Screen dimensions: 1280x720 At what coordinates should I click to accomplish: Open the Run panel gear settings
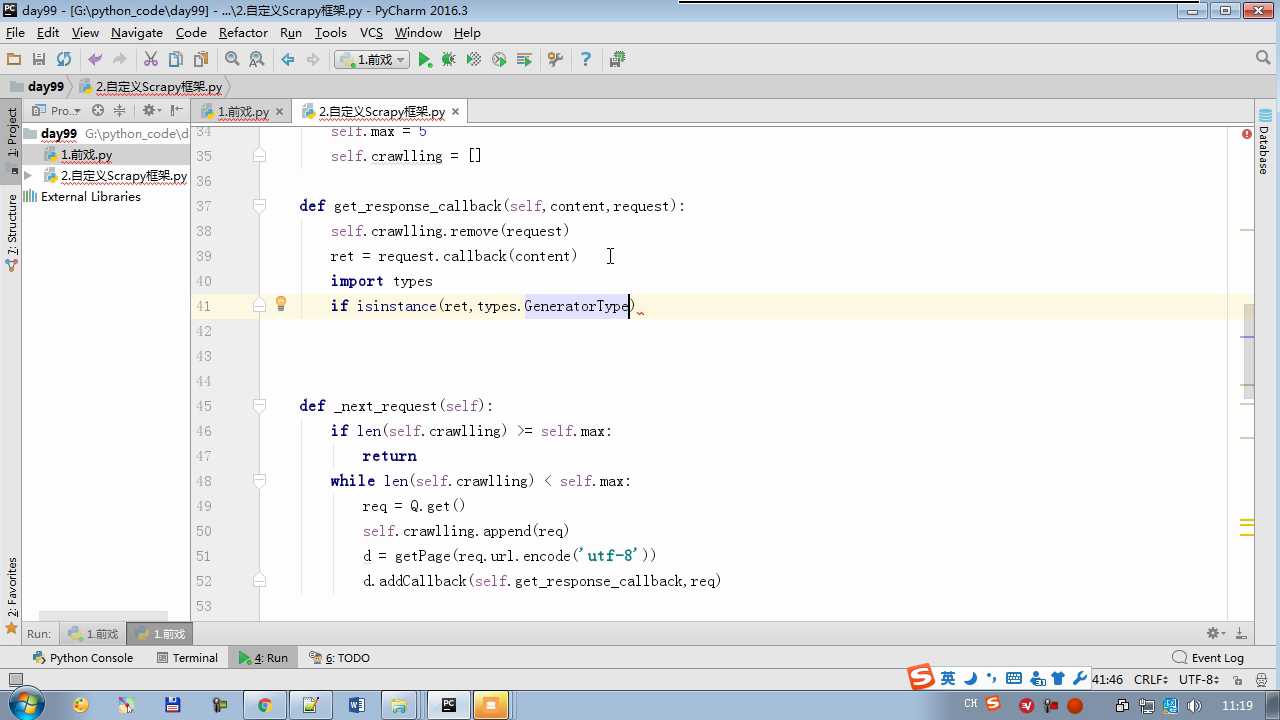coord(1216,633)
